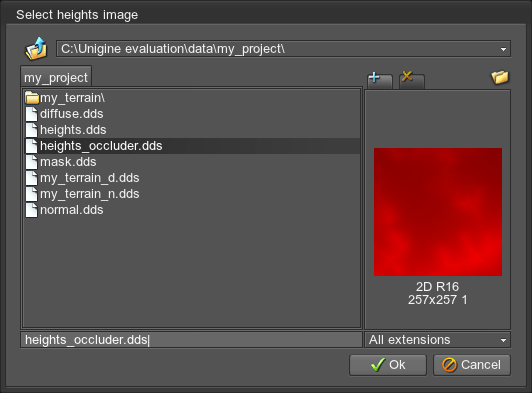This screenshot has width=532, height=393.
Task: Focus the filename input field
Action: pyautogui.click(x=191, y=340)
